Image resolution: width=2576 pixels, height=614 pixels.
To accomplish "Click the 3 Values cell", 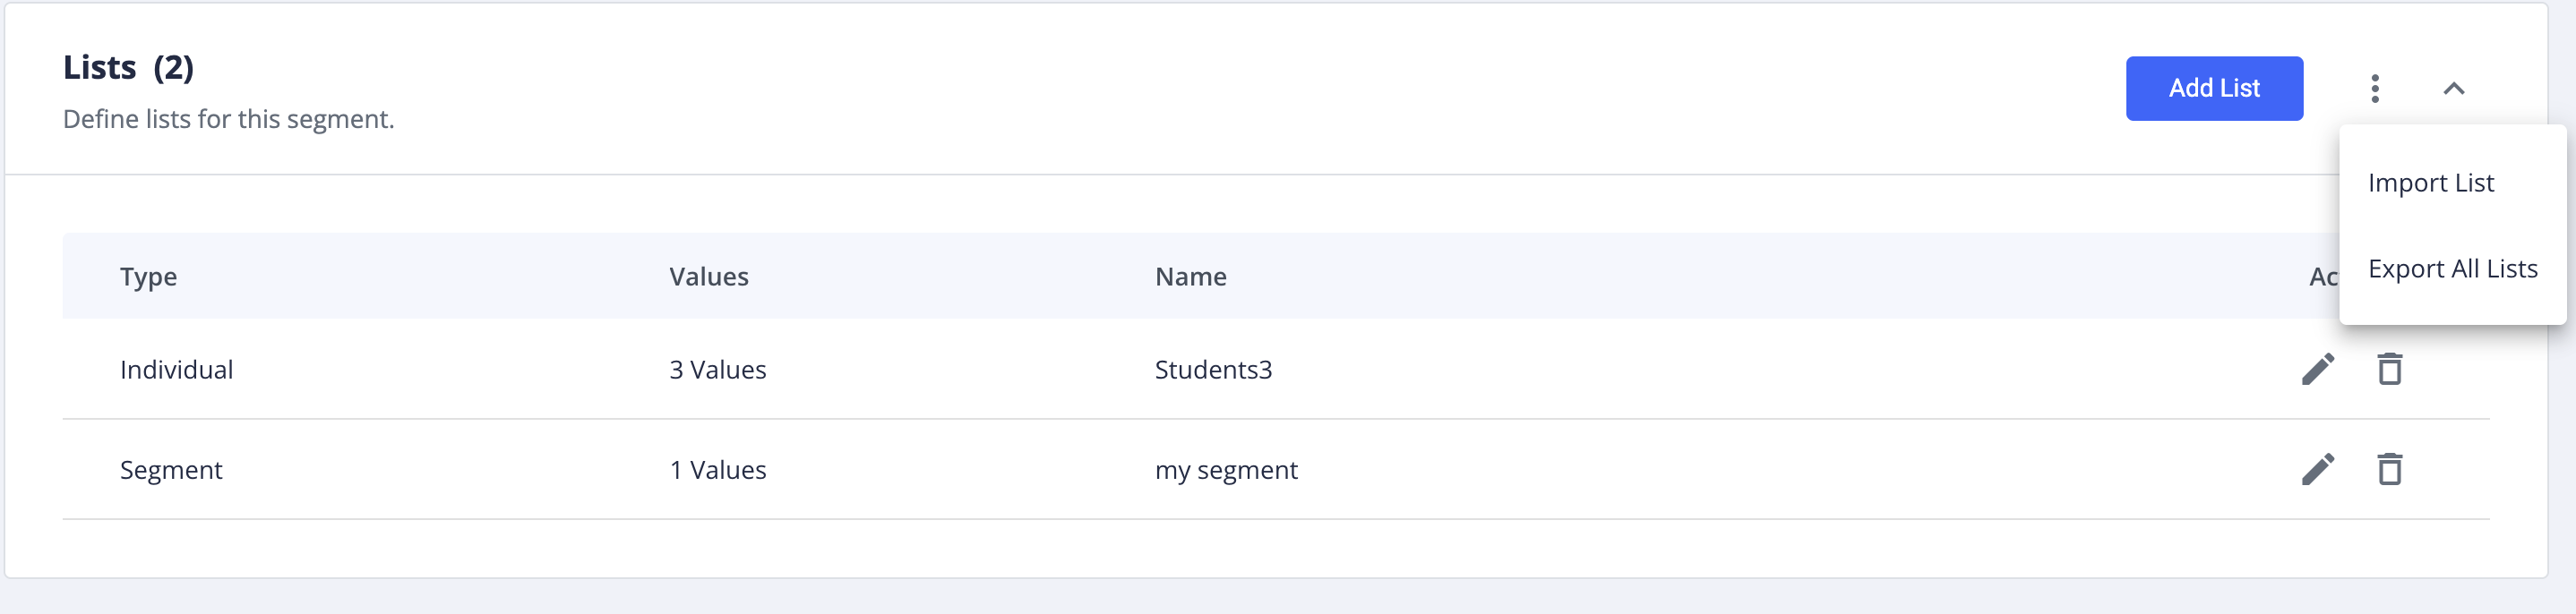I will pos(717,370).
